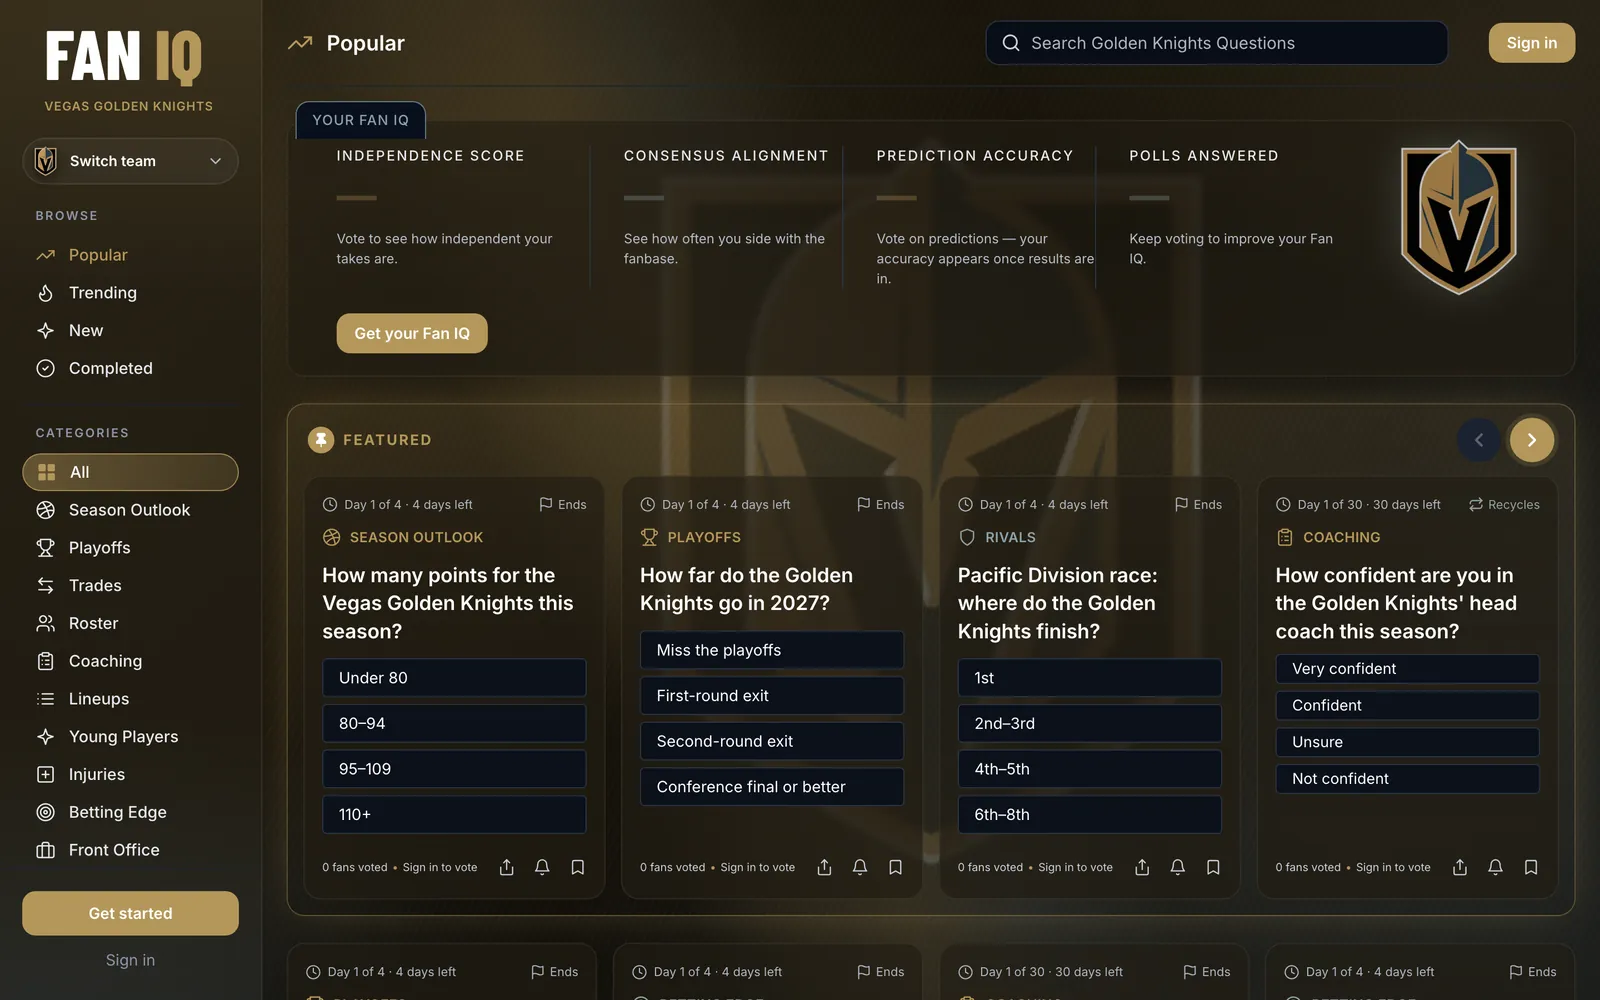
Task: Click the Playoffs trophy icon on card
Action: coord(649,537)
